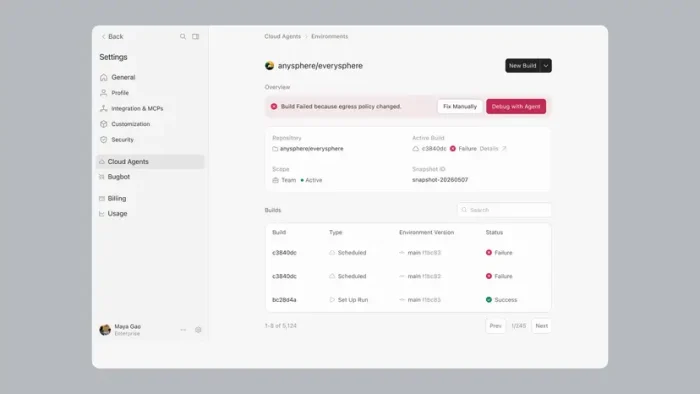Click Cloud Agents breadcrumb link
Screen dimensions: 700x394
click(283, 37)
